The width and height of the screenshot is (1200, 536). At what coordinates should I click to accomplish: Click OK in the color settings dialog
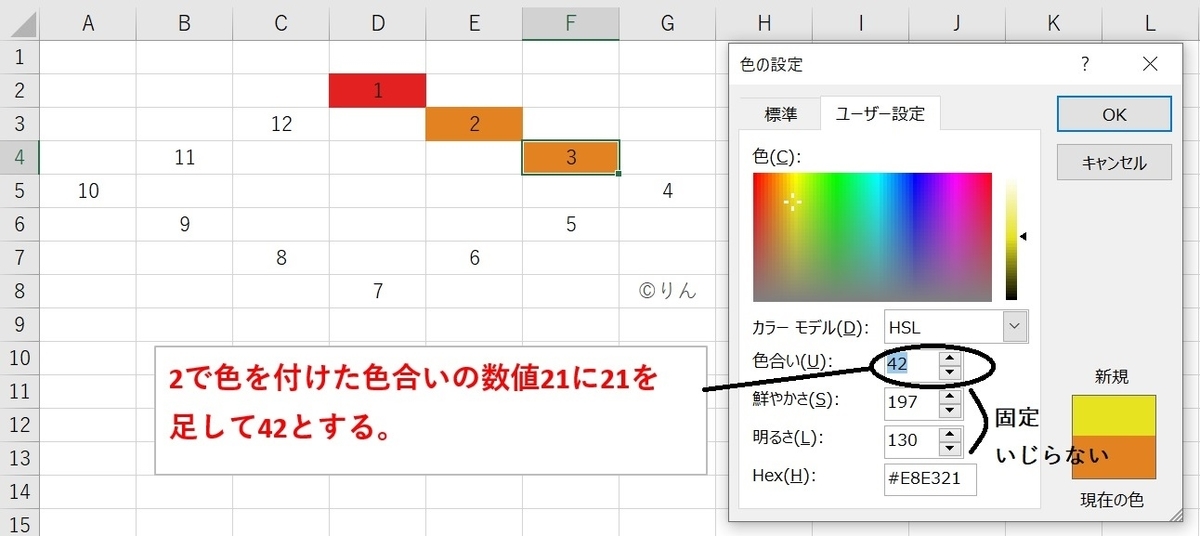[x=1114, y=114]
